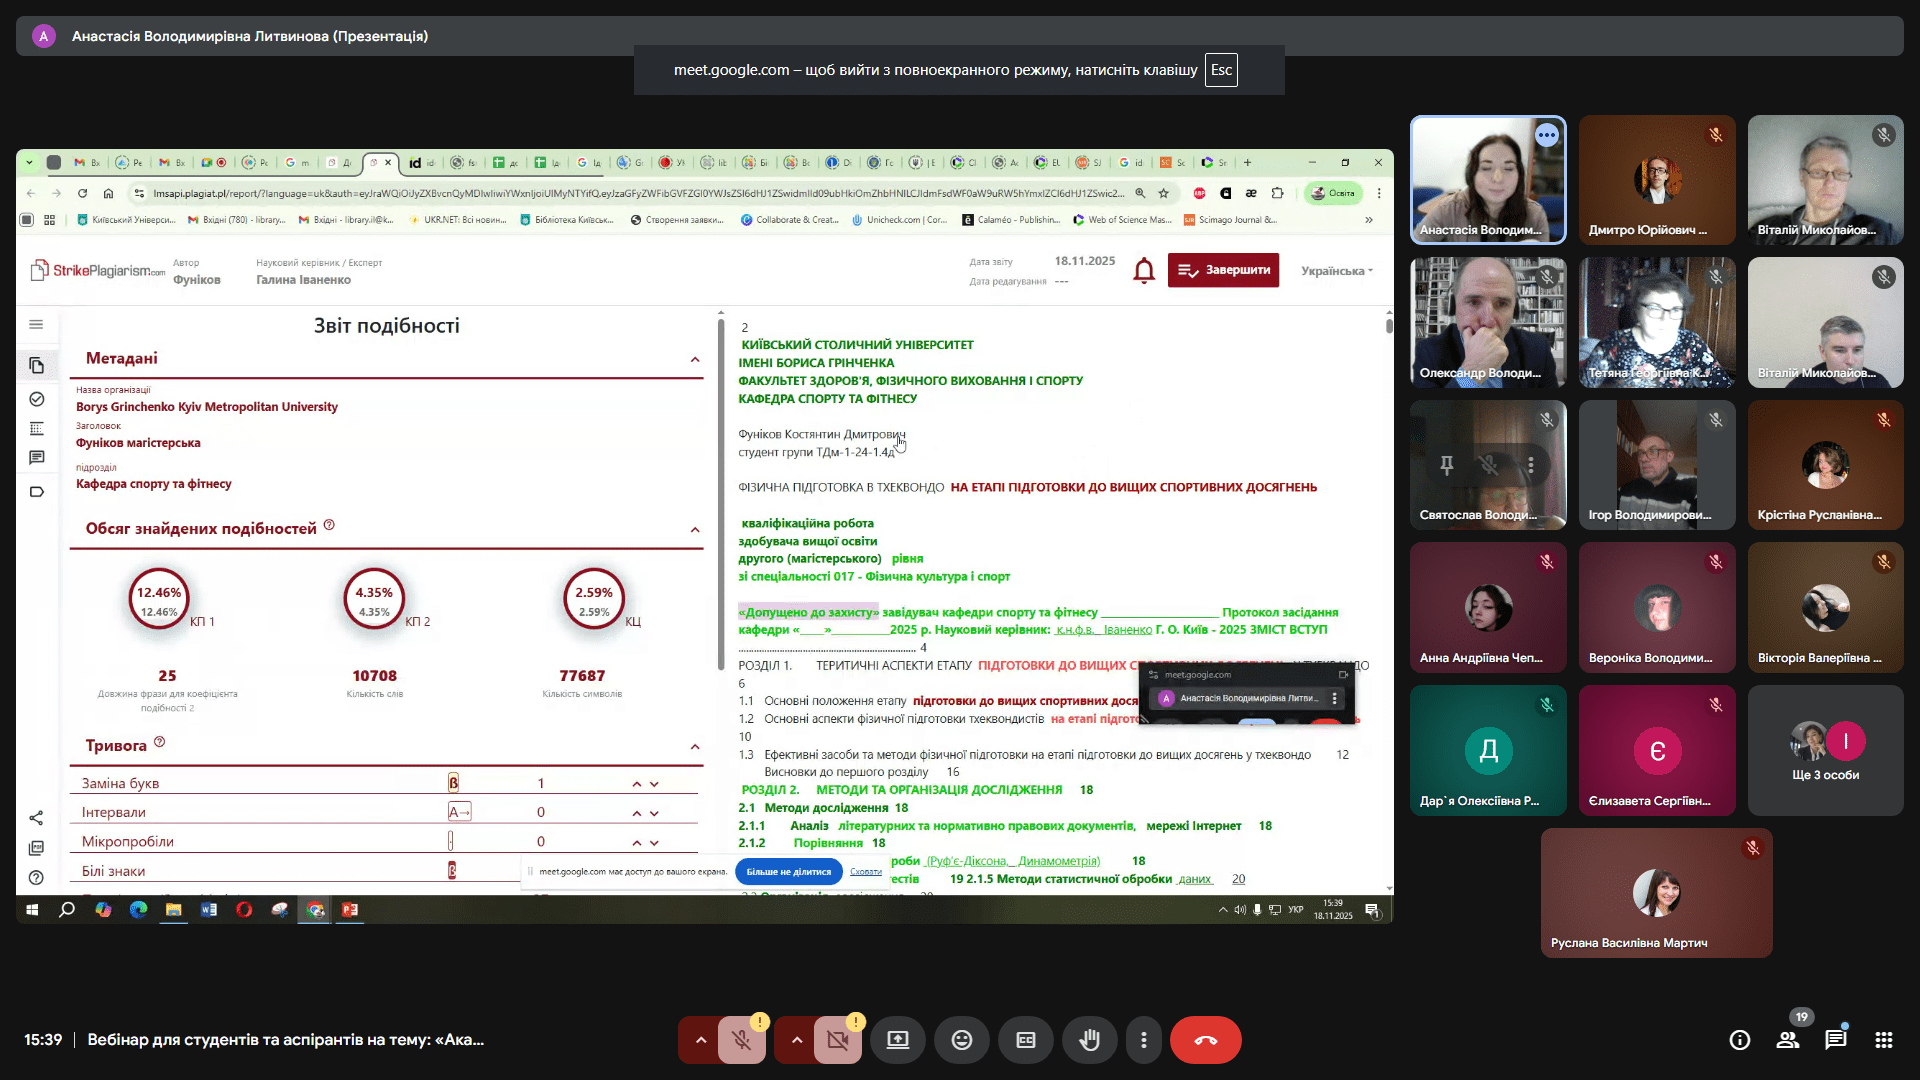Screen dimensions: 1920x1080
Task: Open the emoji reactions button
Action: 961,1040
